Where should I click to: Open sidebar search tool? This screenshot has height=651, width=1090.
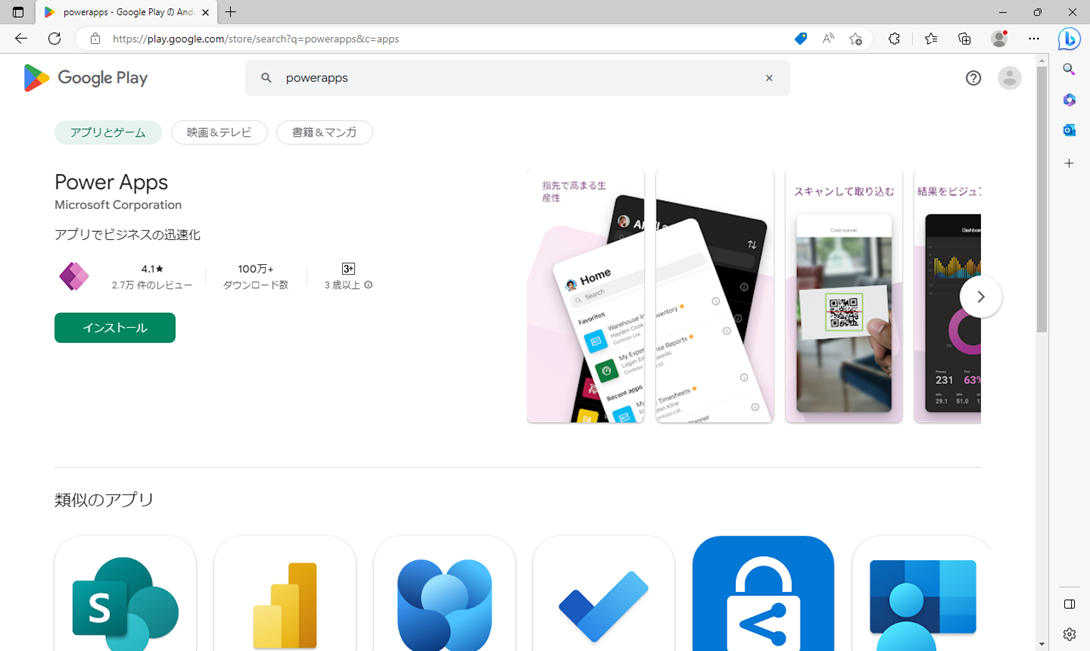(1069, 69)
